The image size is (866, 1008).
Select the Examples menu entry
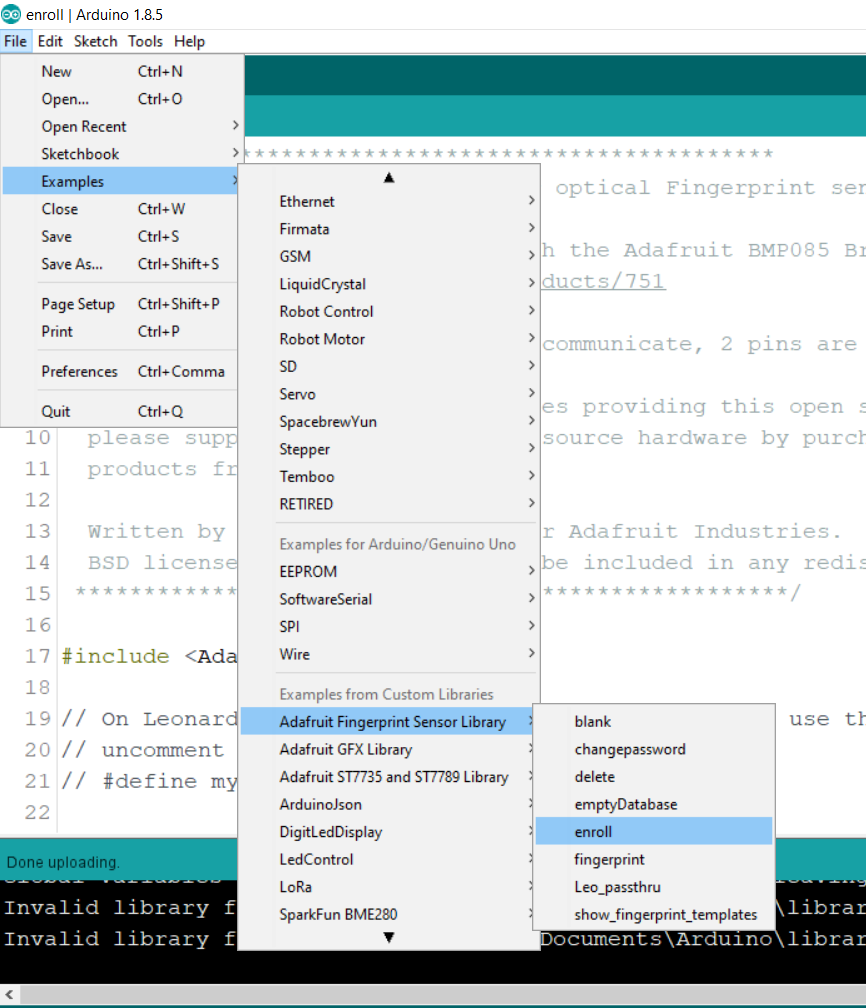click(122, 181)
